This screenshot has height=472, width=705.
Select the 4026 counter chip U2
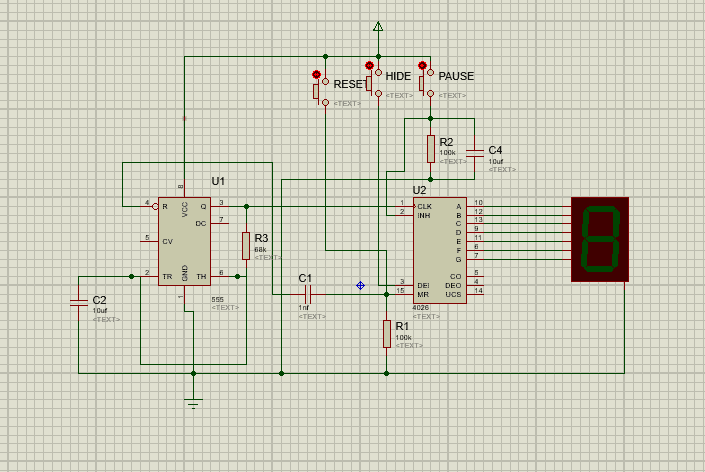tap(440, 250)
